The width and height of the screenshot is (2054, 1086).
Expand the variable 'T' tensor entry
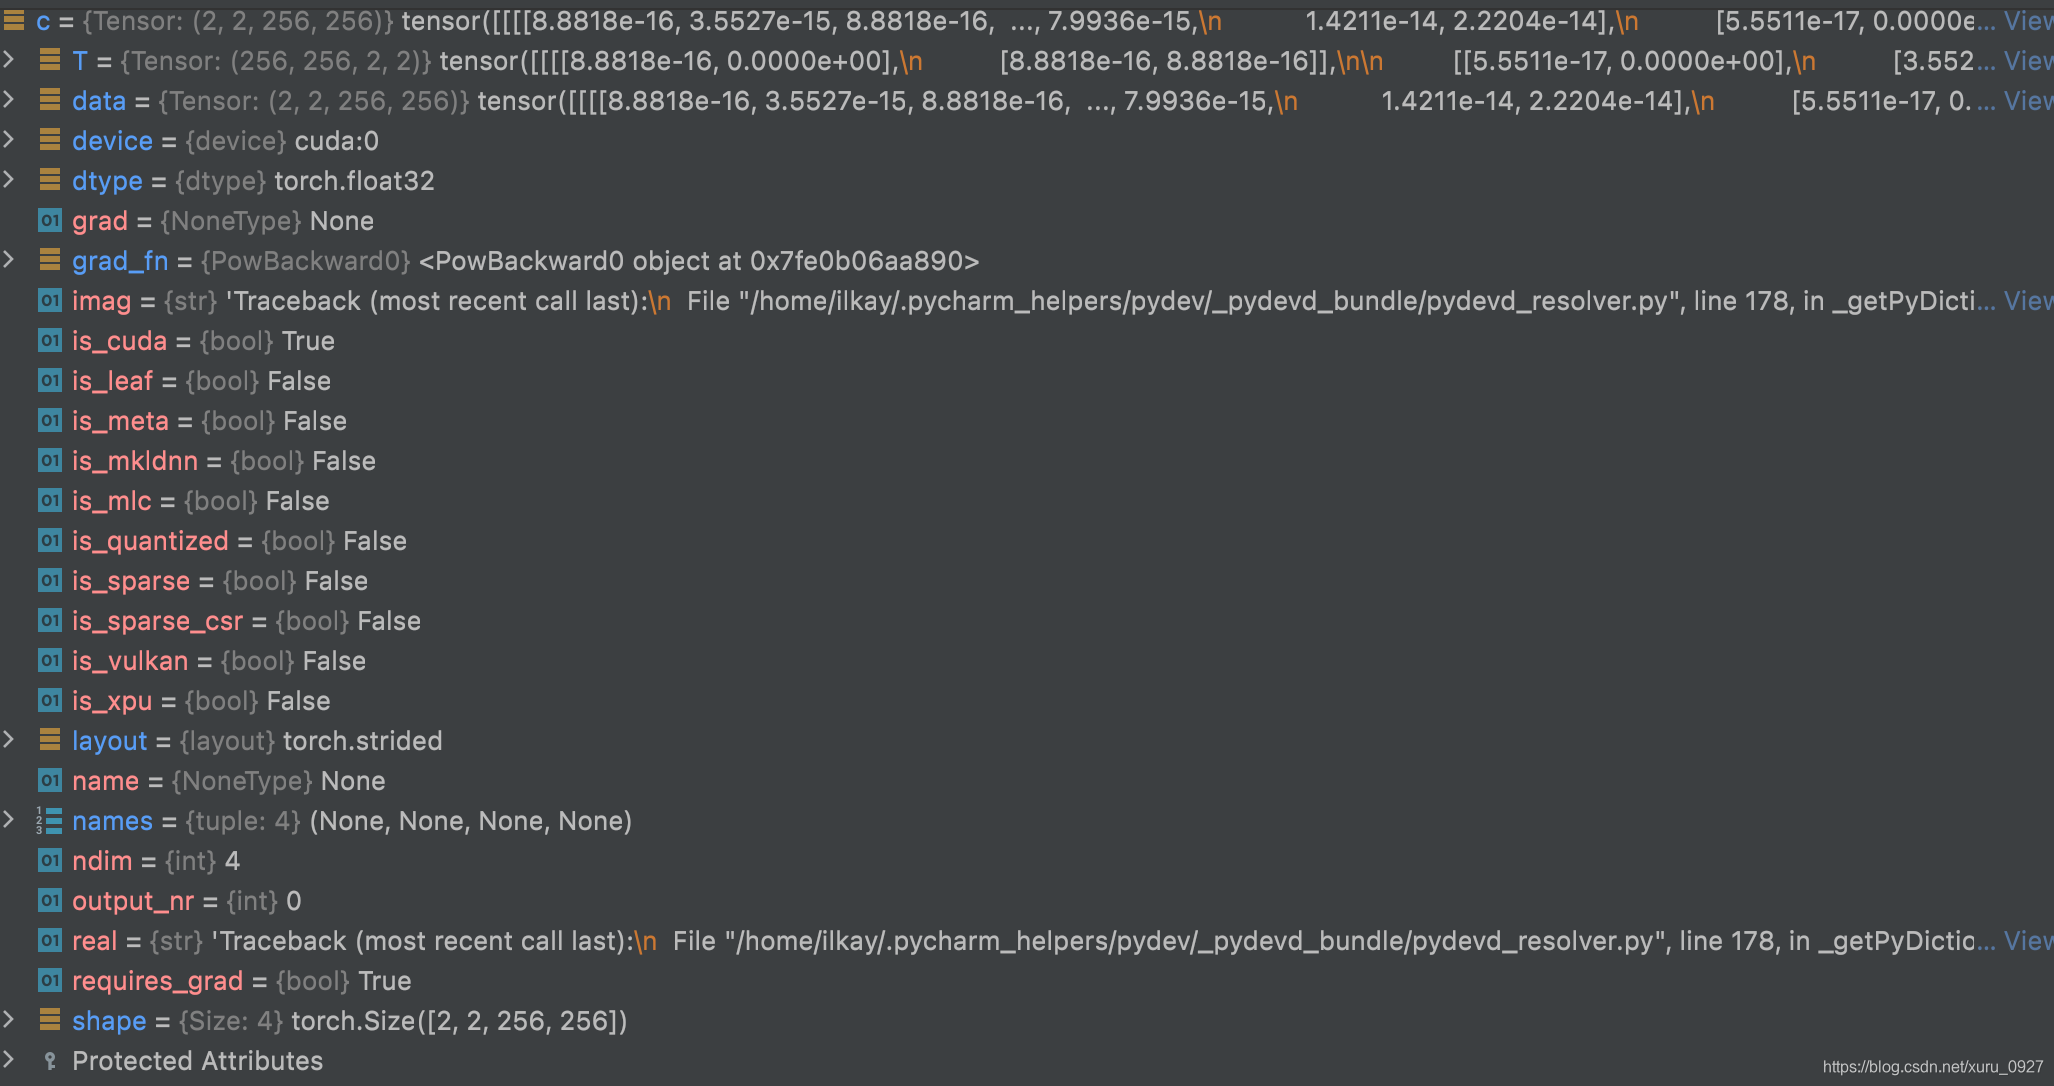point(12,60)
